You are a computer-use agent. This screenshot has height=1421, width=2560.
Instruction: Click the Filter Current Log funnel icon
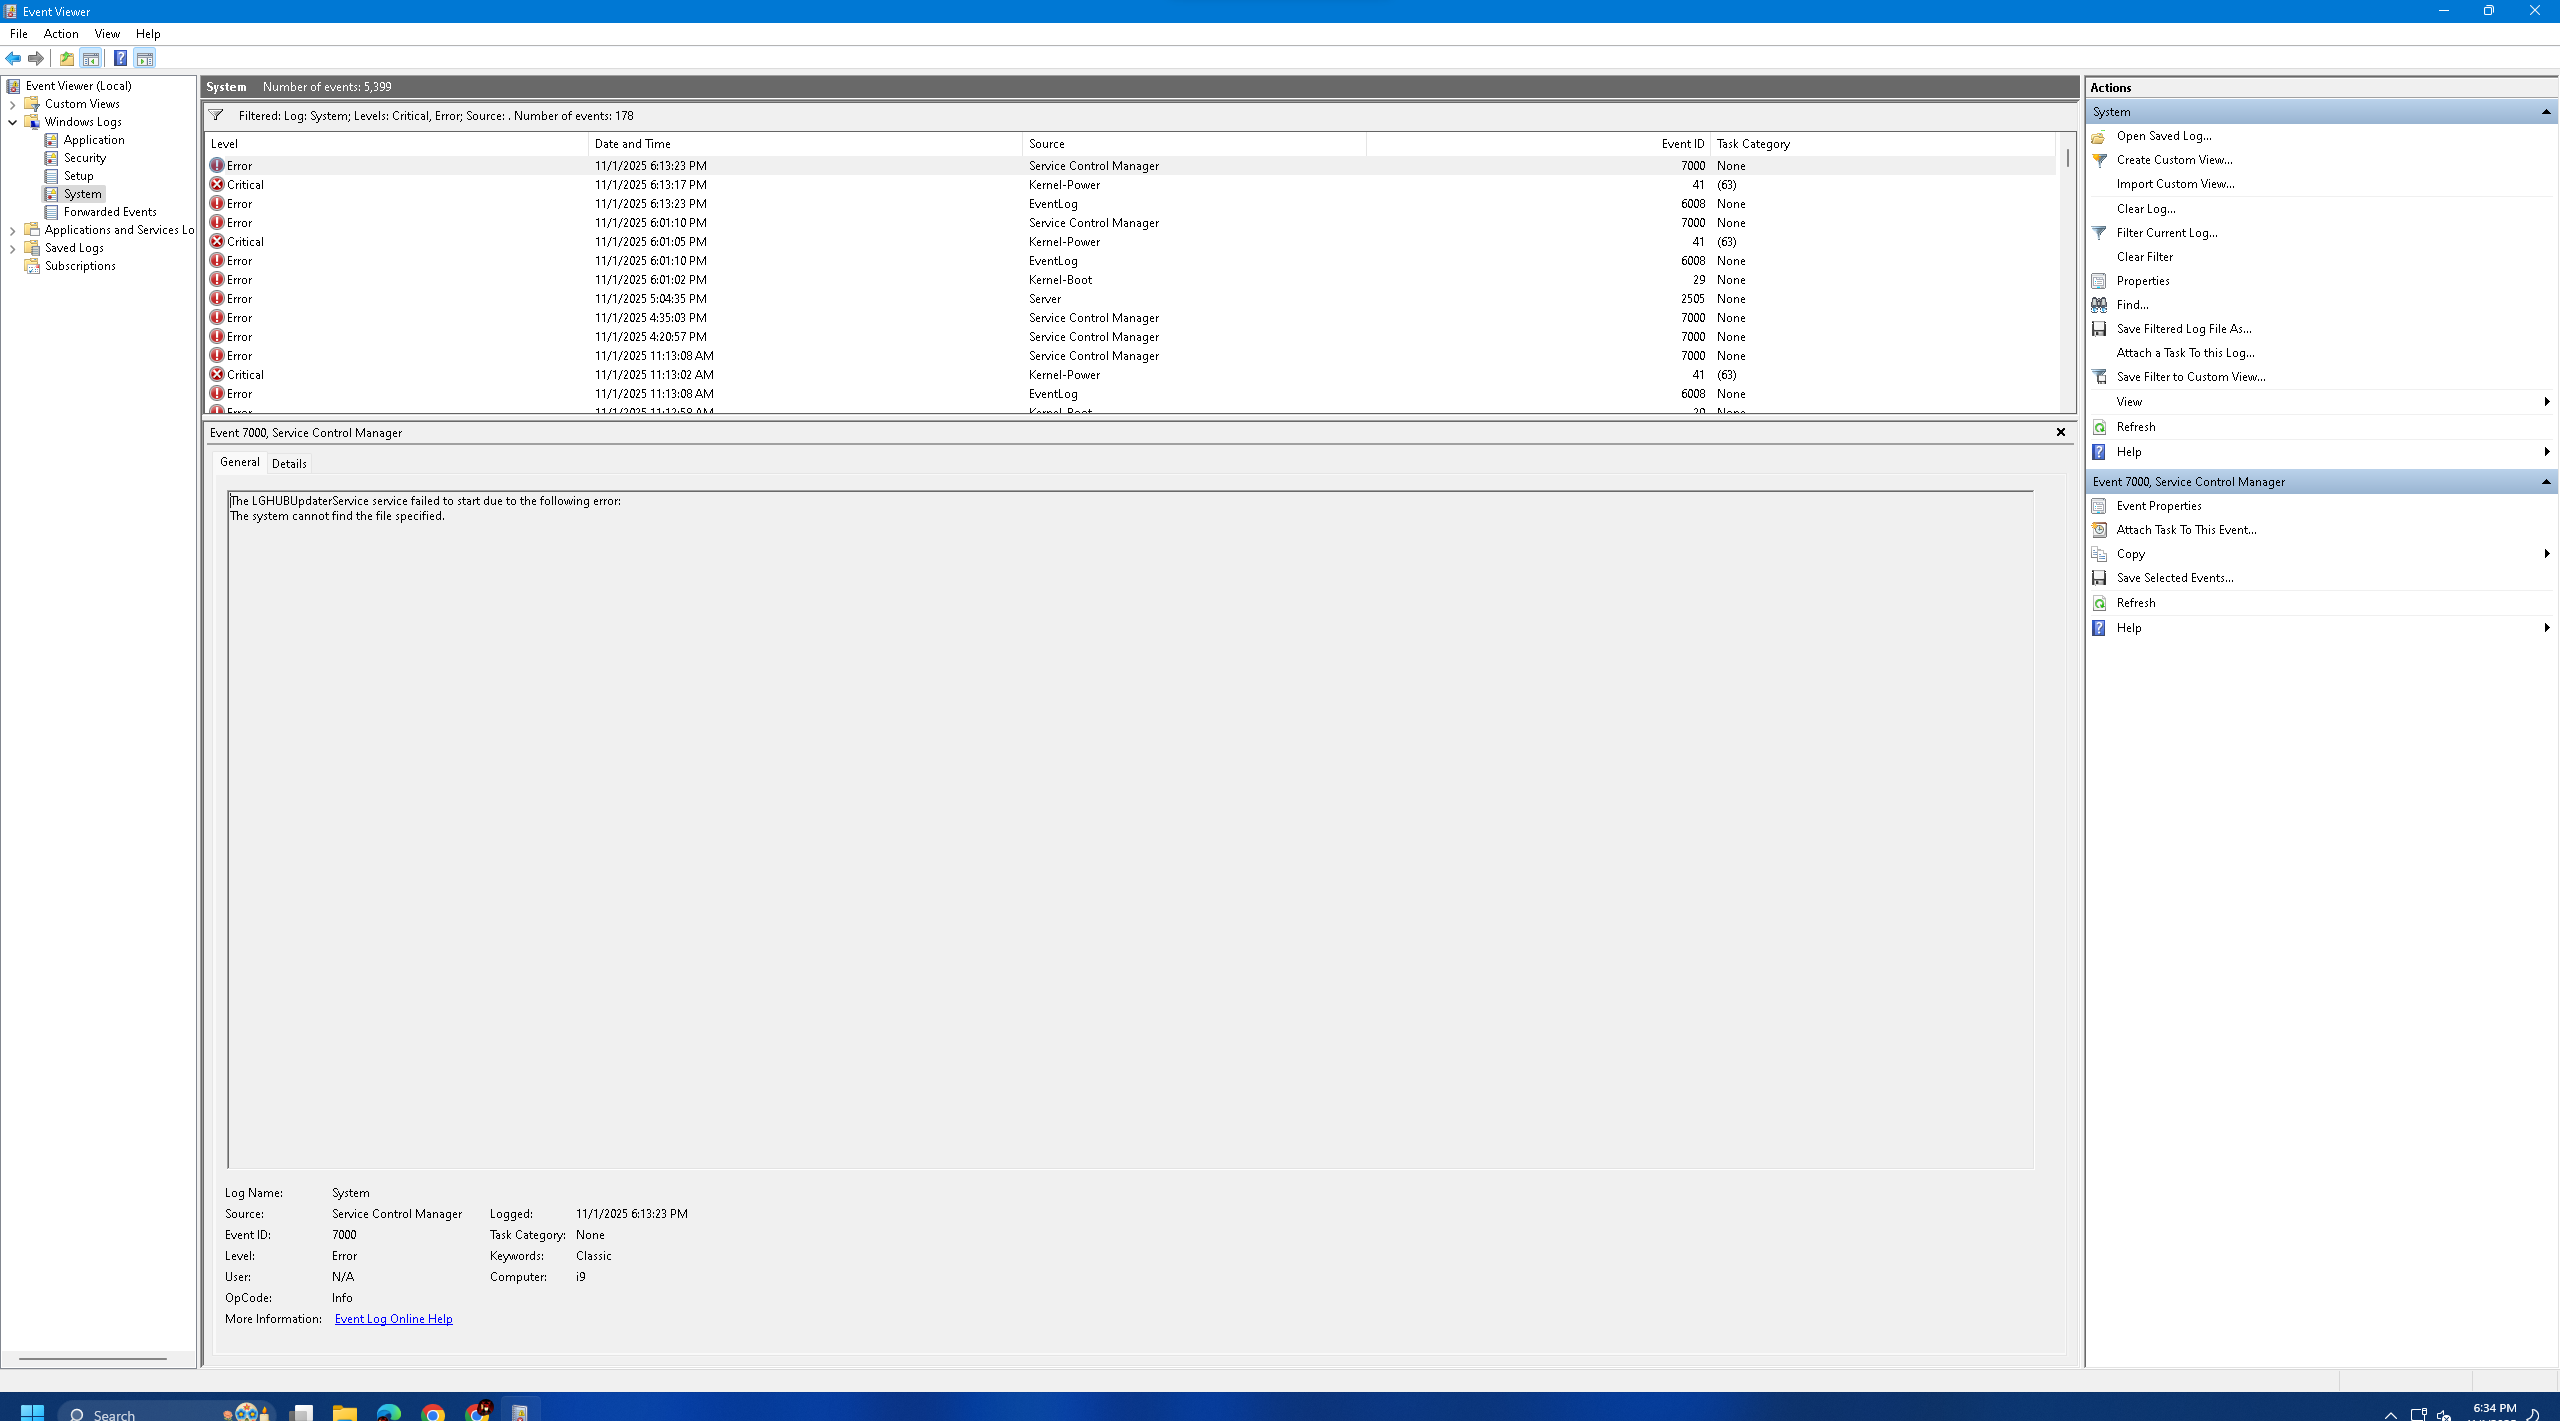click(x=2099, y=233)
